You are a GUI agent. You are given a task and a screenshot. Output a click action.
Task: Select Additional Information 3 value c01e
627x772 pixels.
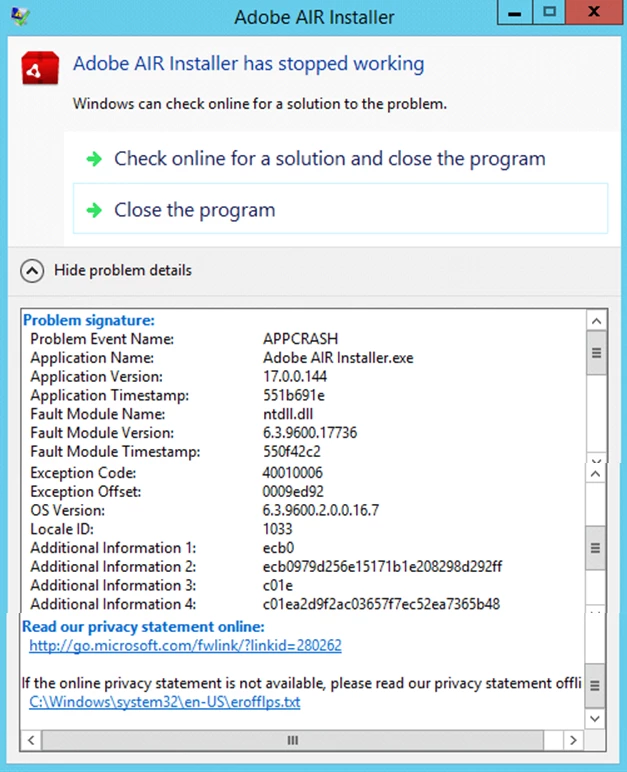point(277,585)
